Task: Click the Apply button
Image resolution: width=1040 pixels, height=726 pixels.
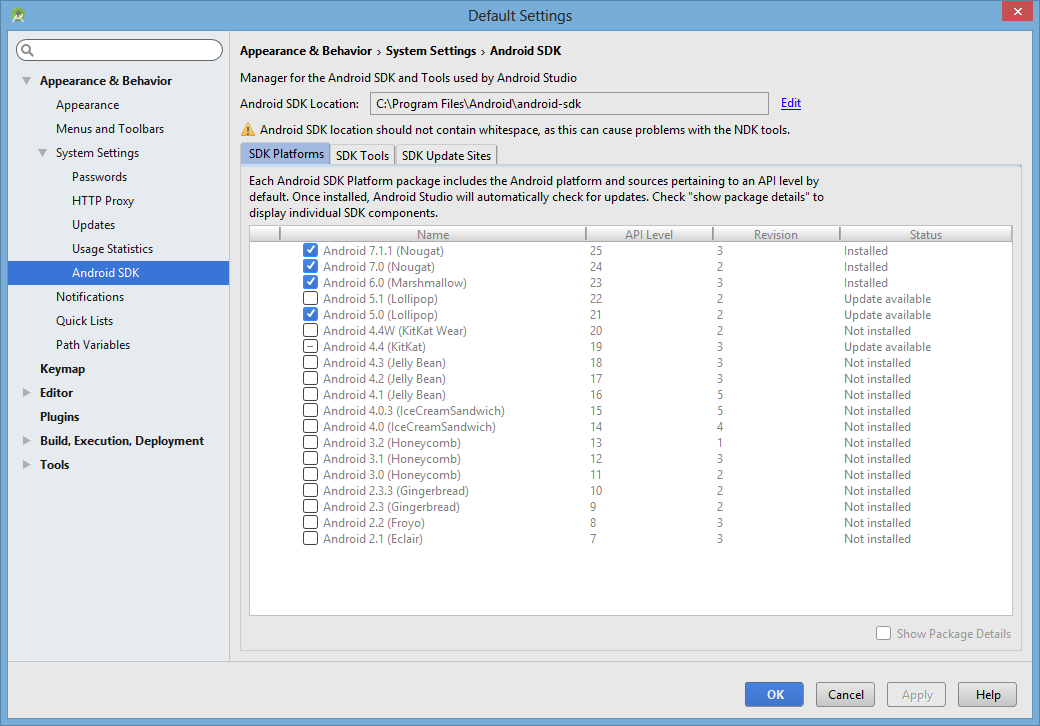Action: (916, 694)
